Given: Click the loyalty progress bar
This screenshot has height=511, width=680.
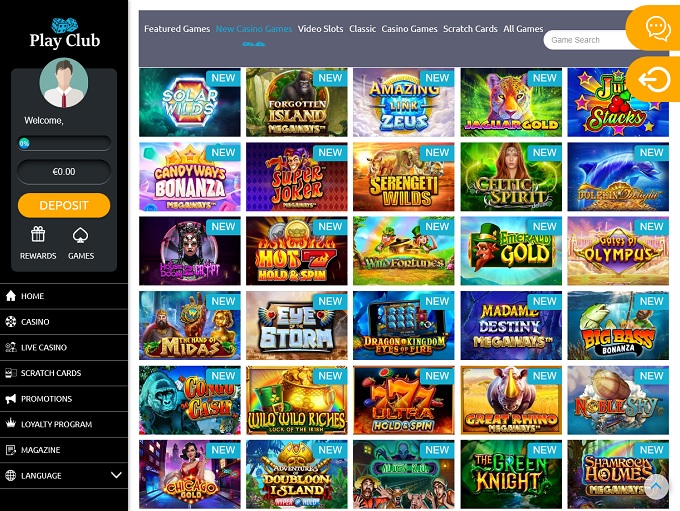Looking at the screenshot, I should (64, 143).
